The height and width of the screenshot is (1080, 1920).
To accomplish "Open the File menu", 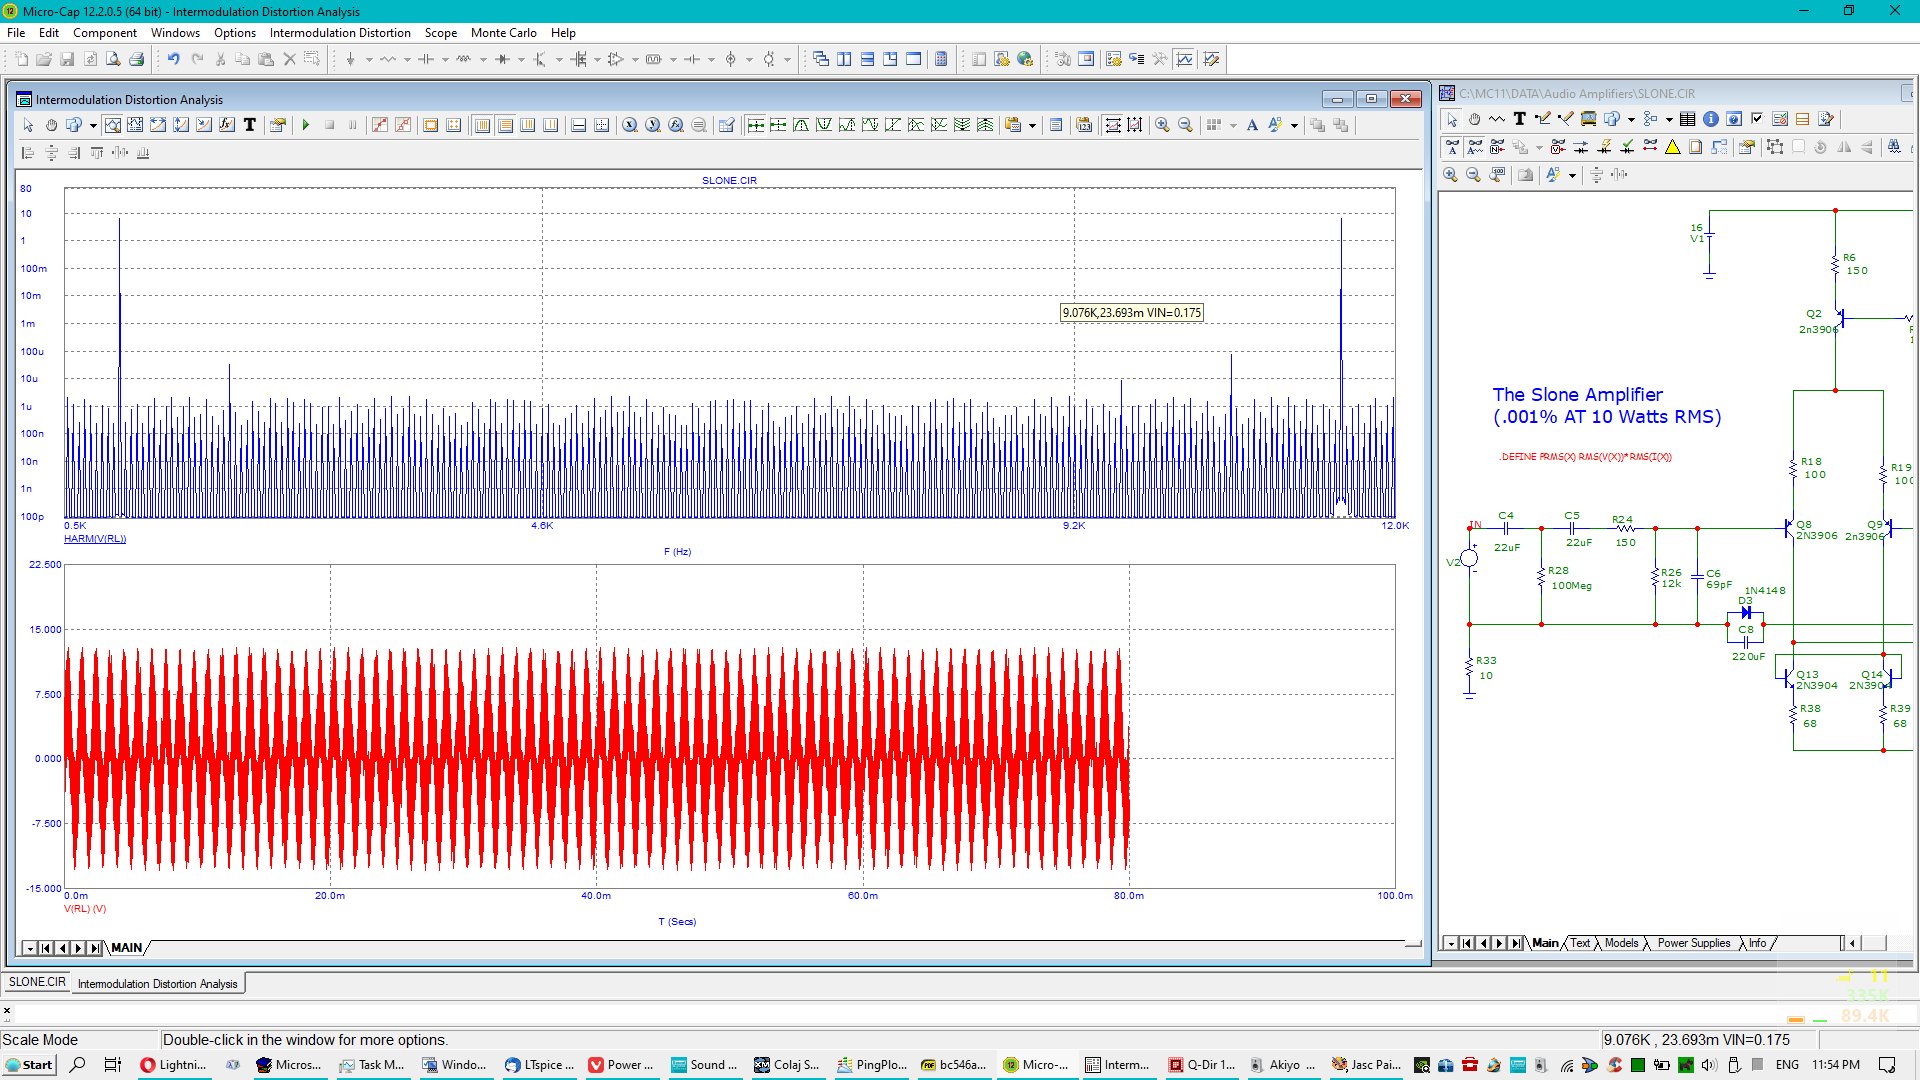I will [x=16, y=33].
